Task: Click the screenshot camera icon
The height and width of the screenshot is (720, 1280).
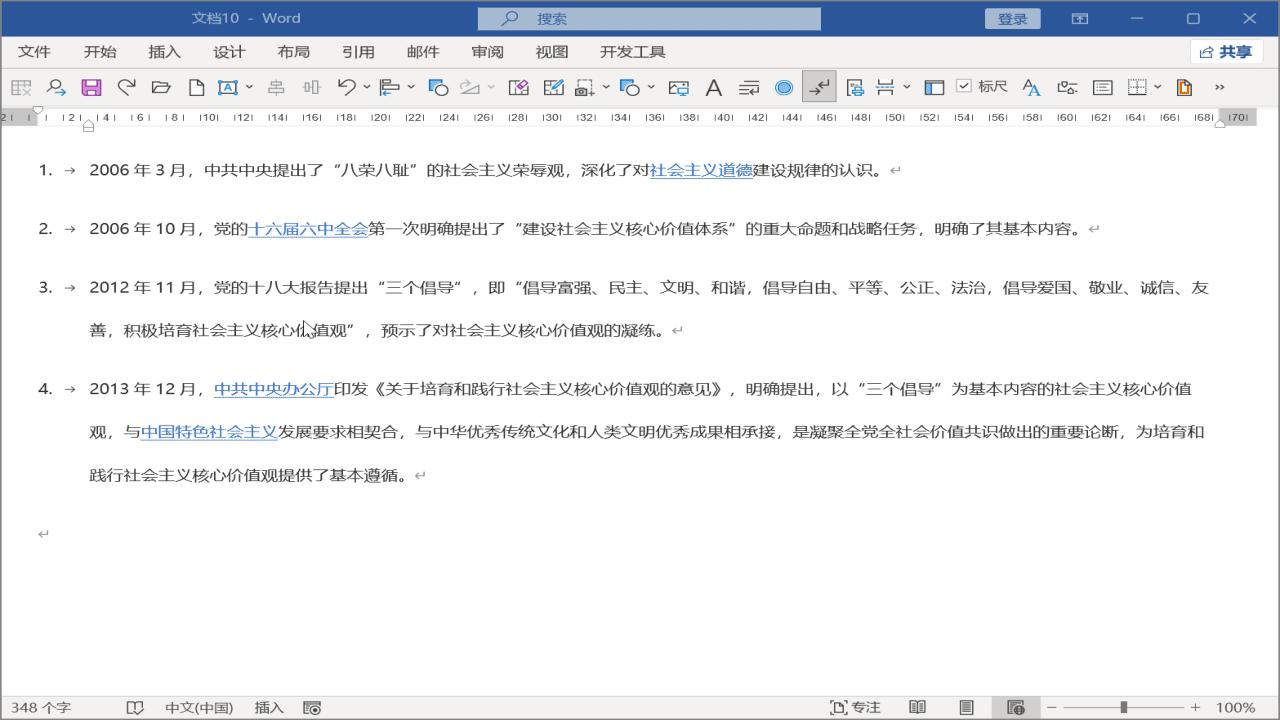Action: coord(584,87)
